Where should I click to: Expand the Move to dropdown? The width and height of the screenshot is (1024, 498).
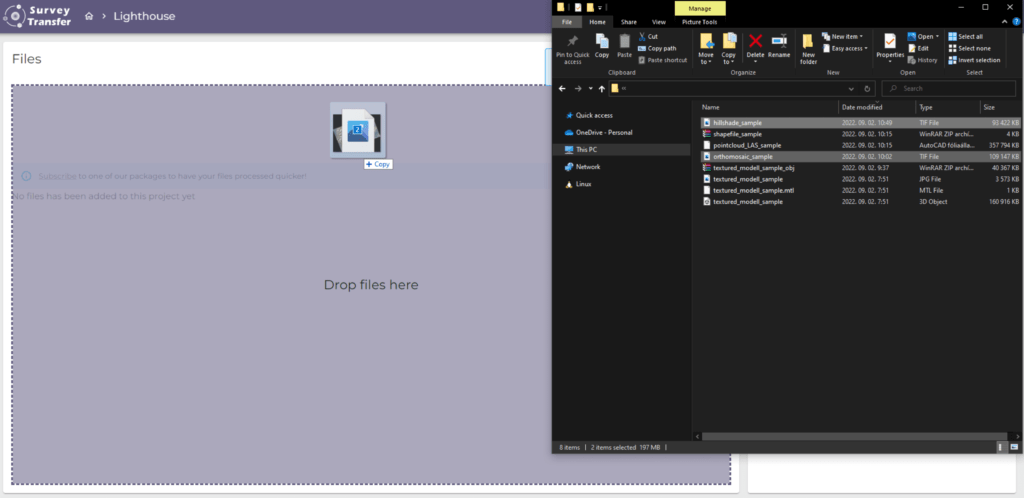[706, 60]
